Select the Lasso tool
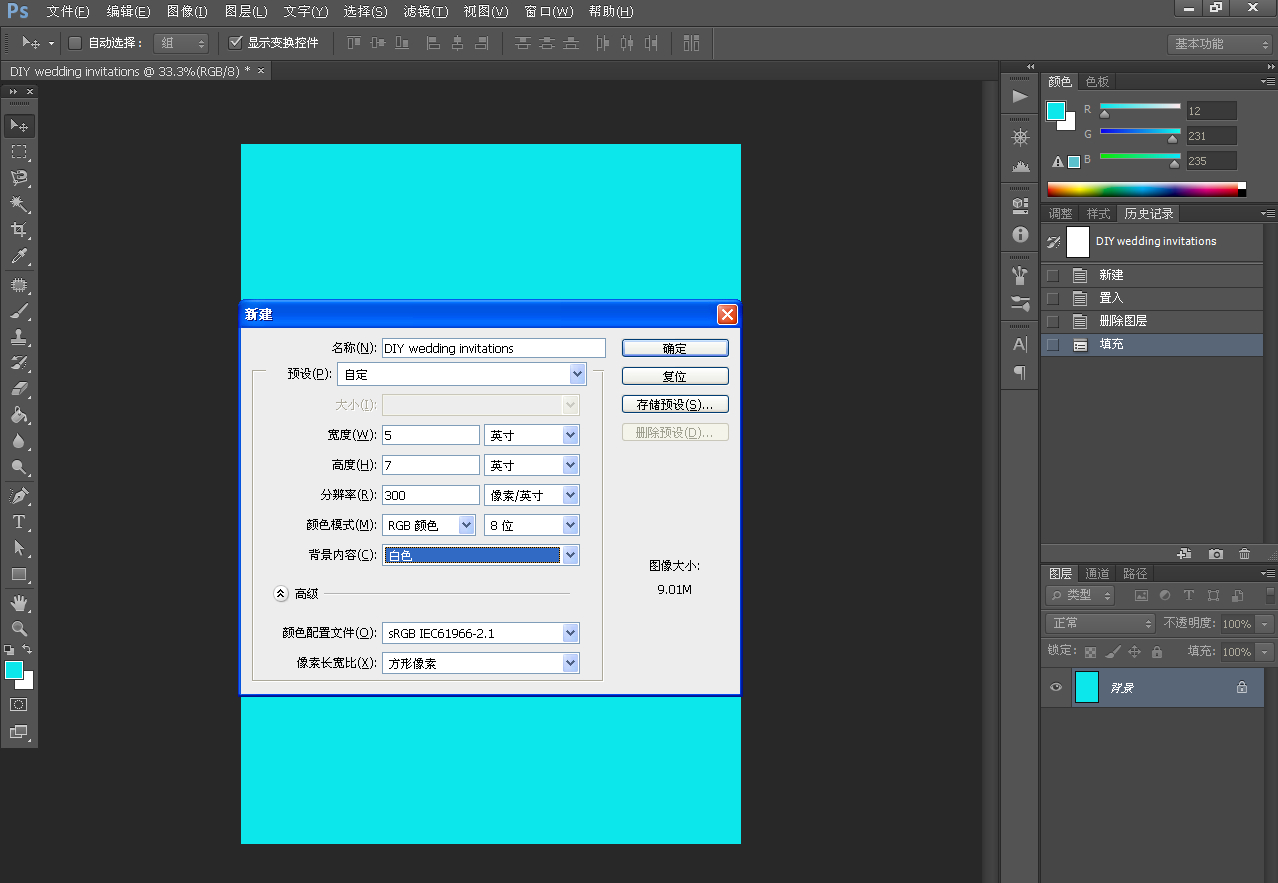 coord(19,178)
